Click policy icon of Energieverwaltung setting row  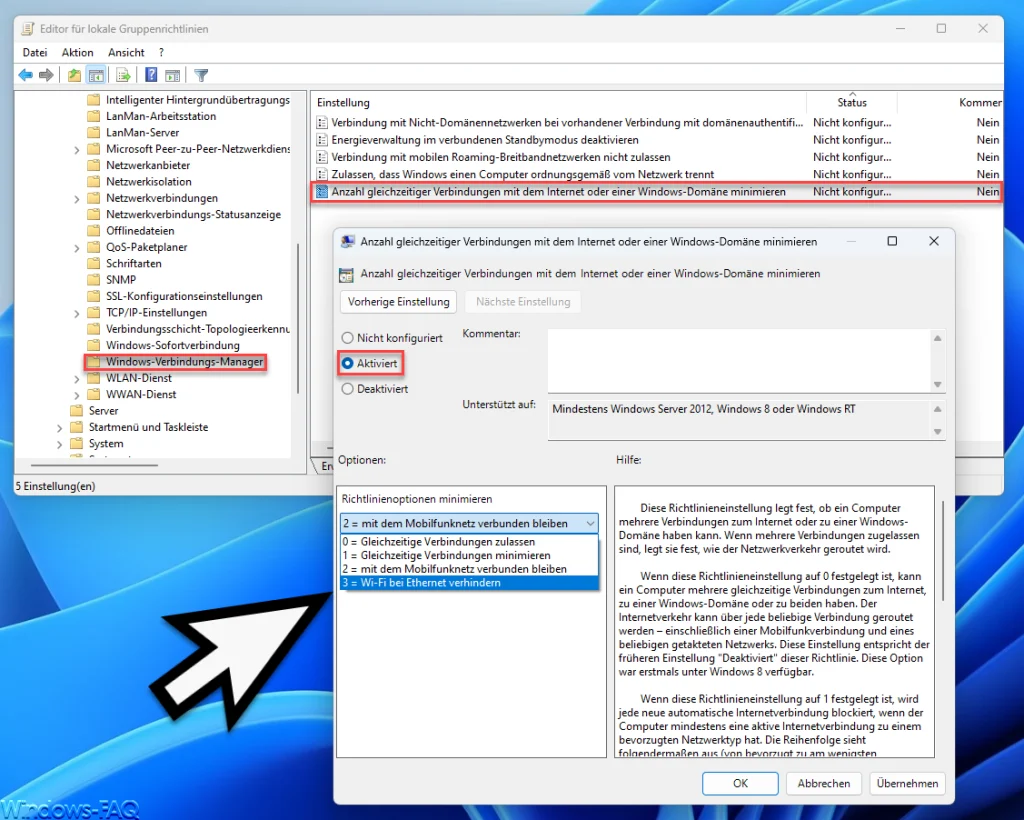(x=321, y=140)
